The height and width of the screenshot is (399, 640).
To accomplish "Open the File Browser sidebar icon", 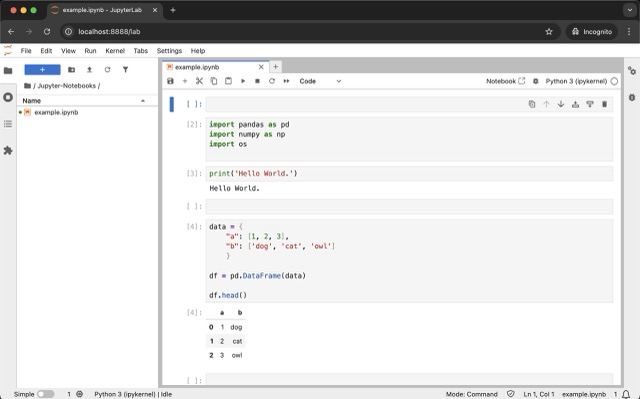I will click(x=8, y=71).
